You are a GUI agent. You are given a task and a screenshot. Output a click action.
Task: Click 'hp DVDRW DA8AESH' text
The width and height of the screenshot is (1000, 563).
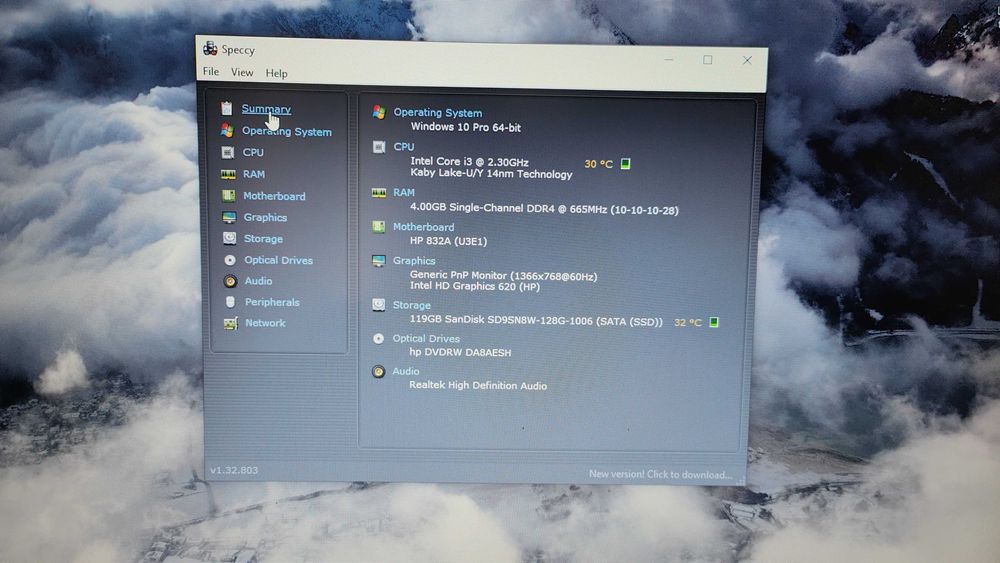tap(460, 352)
